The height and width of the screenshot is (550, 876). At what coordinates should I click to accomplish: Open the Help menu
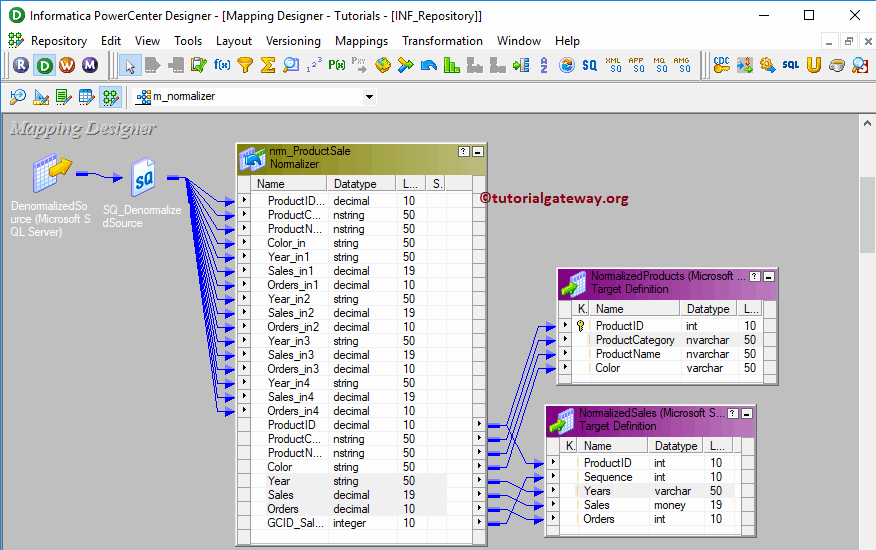coord(567,41)
